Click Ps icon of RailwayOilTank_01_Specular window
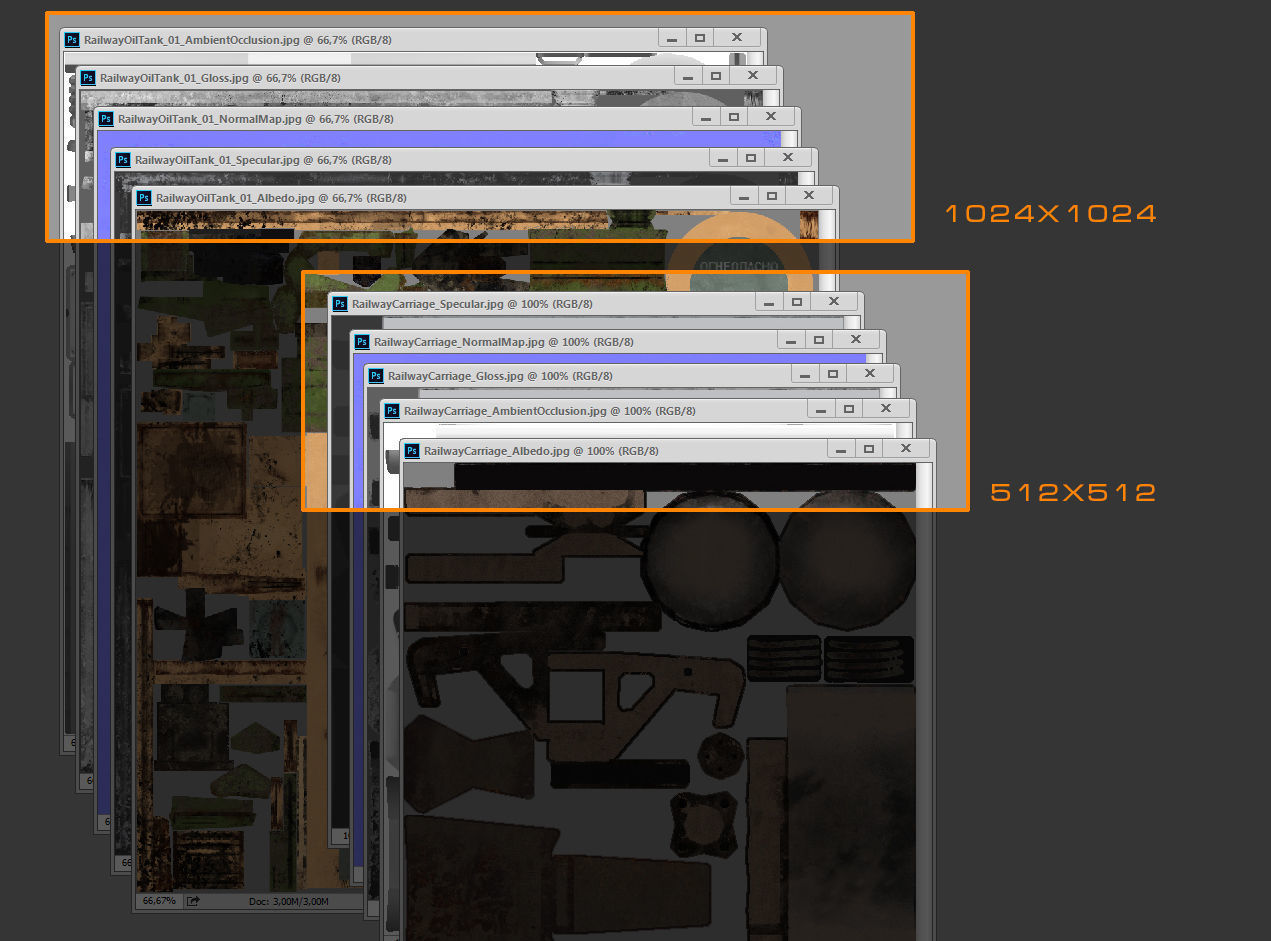 (123, 159)
